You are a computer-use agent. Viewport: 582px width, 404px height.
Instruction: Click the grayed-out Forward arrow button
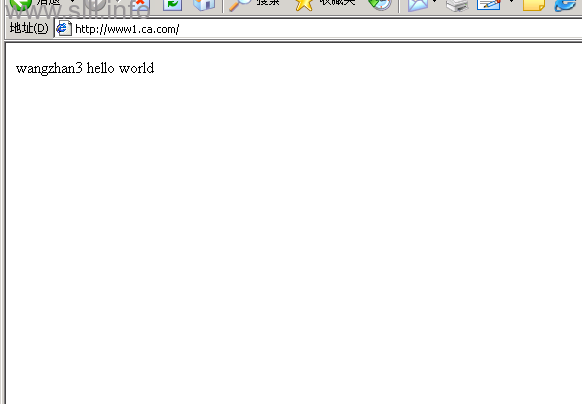[96, 4]
